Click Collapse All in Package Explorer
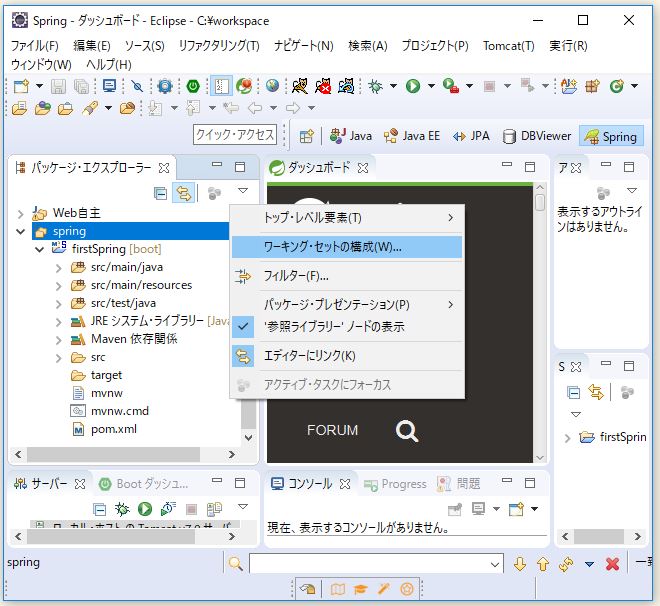The image size is (660, 606). (x=160, y=194)
